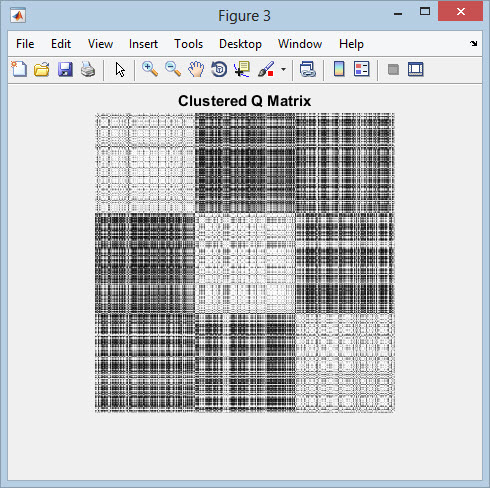Insert a colorbar from the toolbar
The image size is (490, 488).
339,69
